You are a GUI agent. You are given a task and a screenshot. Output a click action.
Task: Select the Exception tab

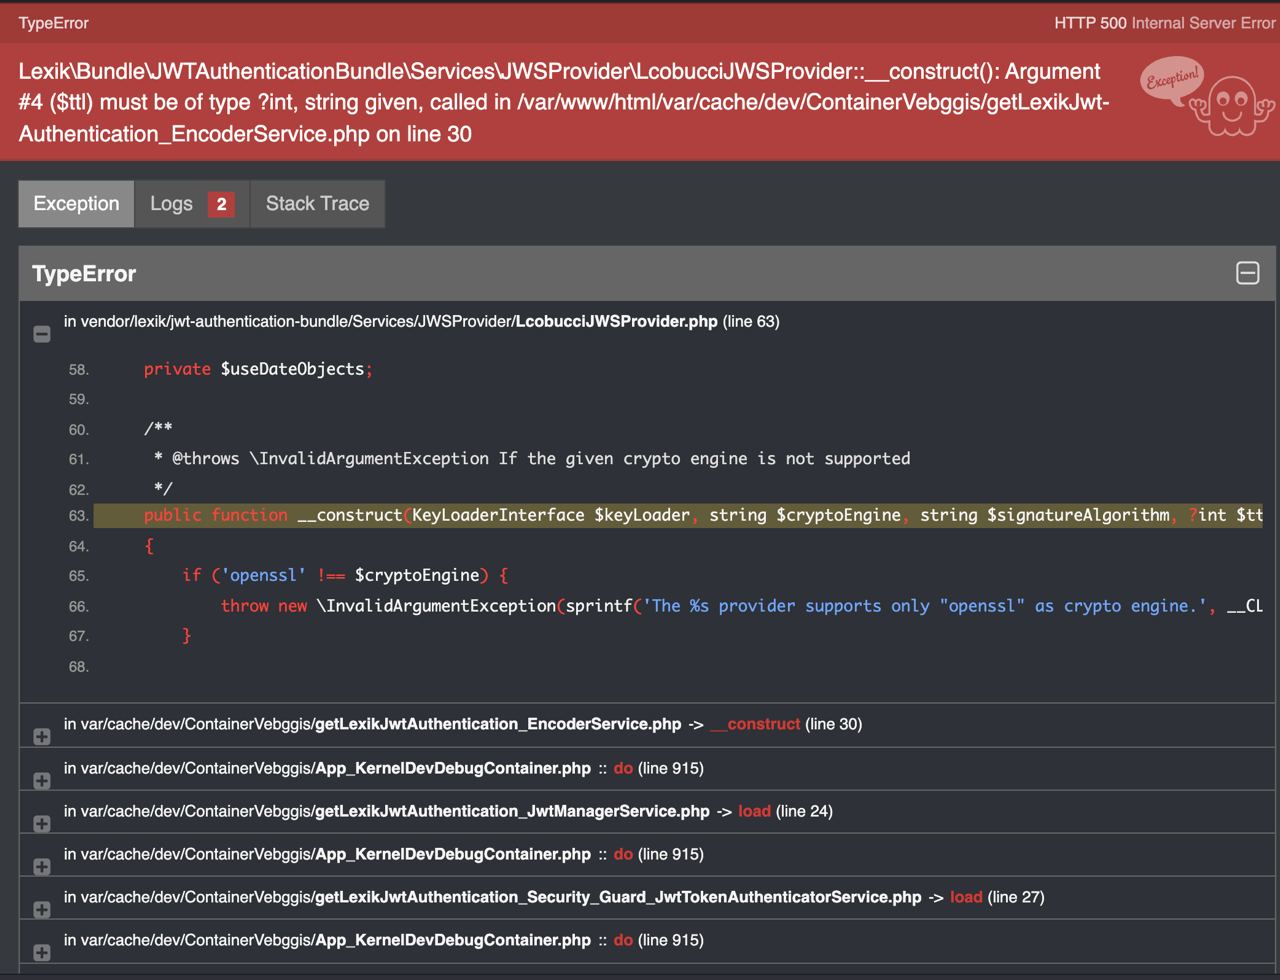76,204
